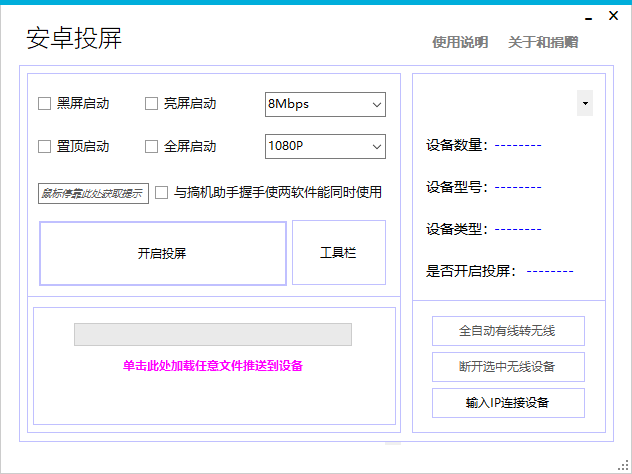Click 单击此处加载任意文件推送到设备 text
The image size is (632, 474).
coord(213,366)
